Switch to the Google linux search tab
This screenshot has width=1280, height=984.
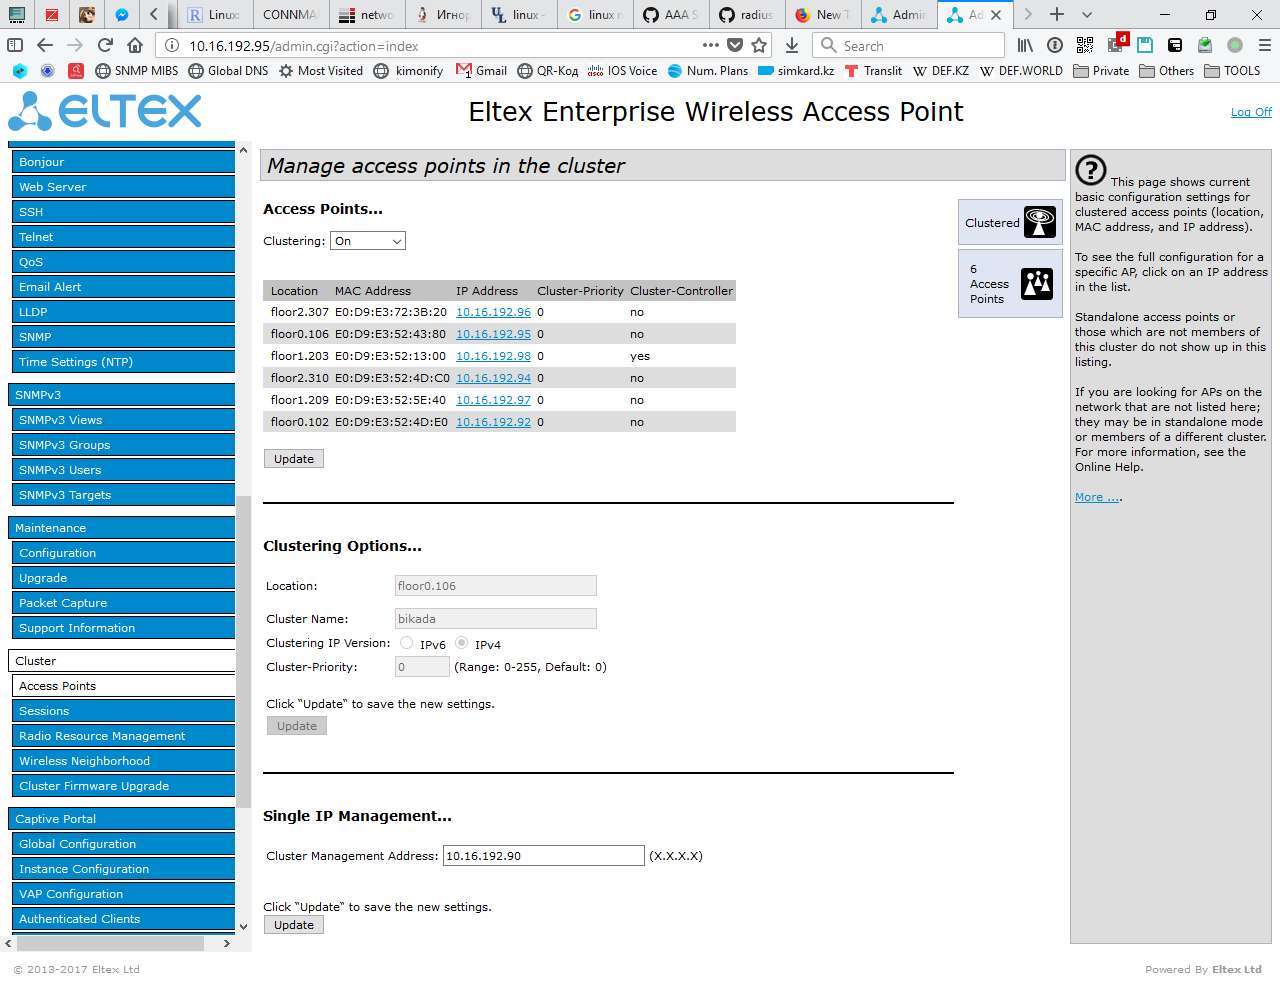coord(596,15)
